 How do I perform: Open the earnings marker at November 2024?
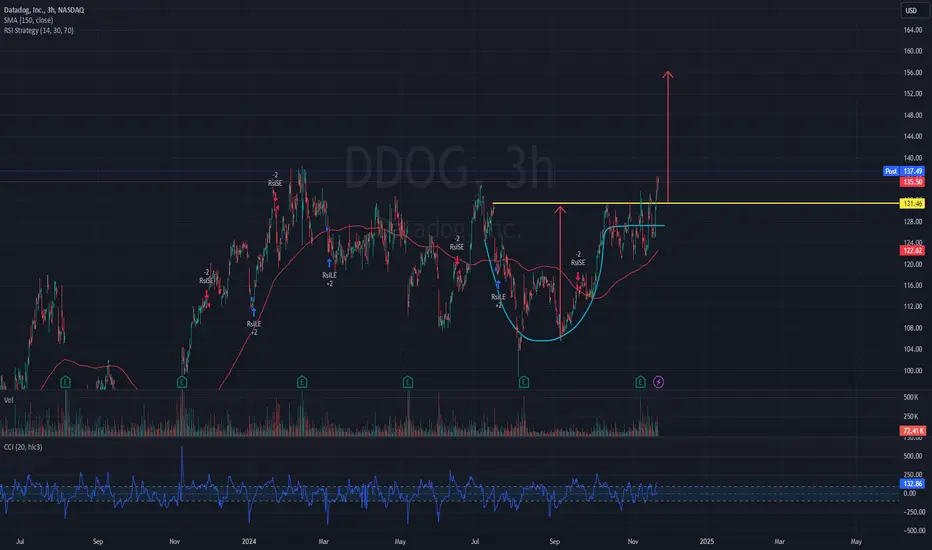click(x=640, y=382)
